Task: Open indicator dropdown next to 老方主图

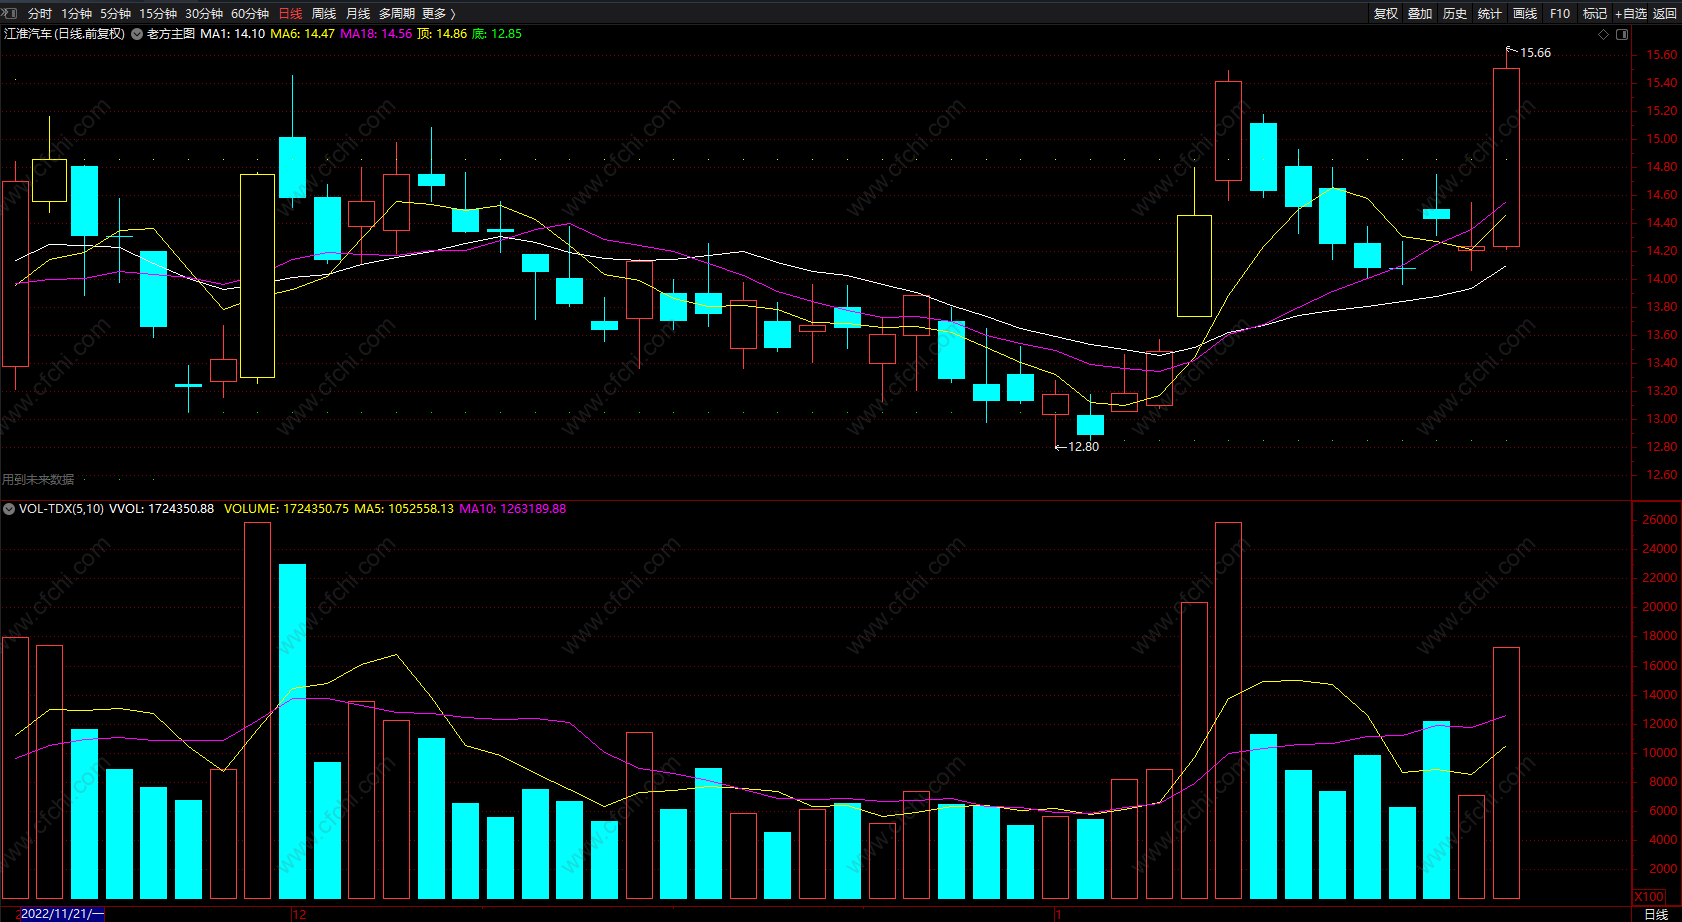Action: [x=137, y=34]
